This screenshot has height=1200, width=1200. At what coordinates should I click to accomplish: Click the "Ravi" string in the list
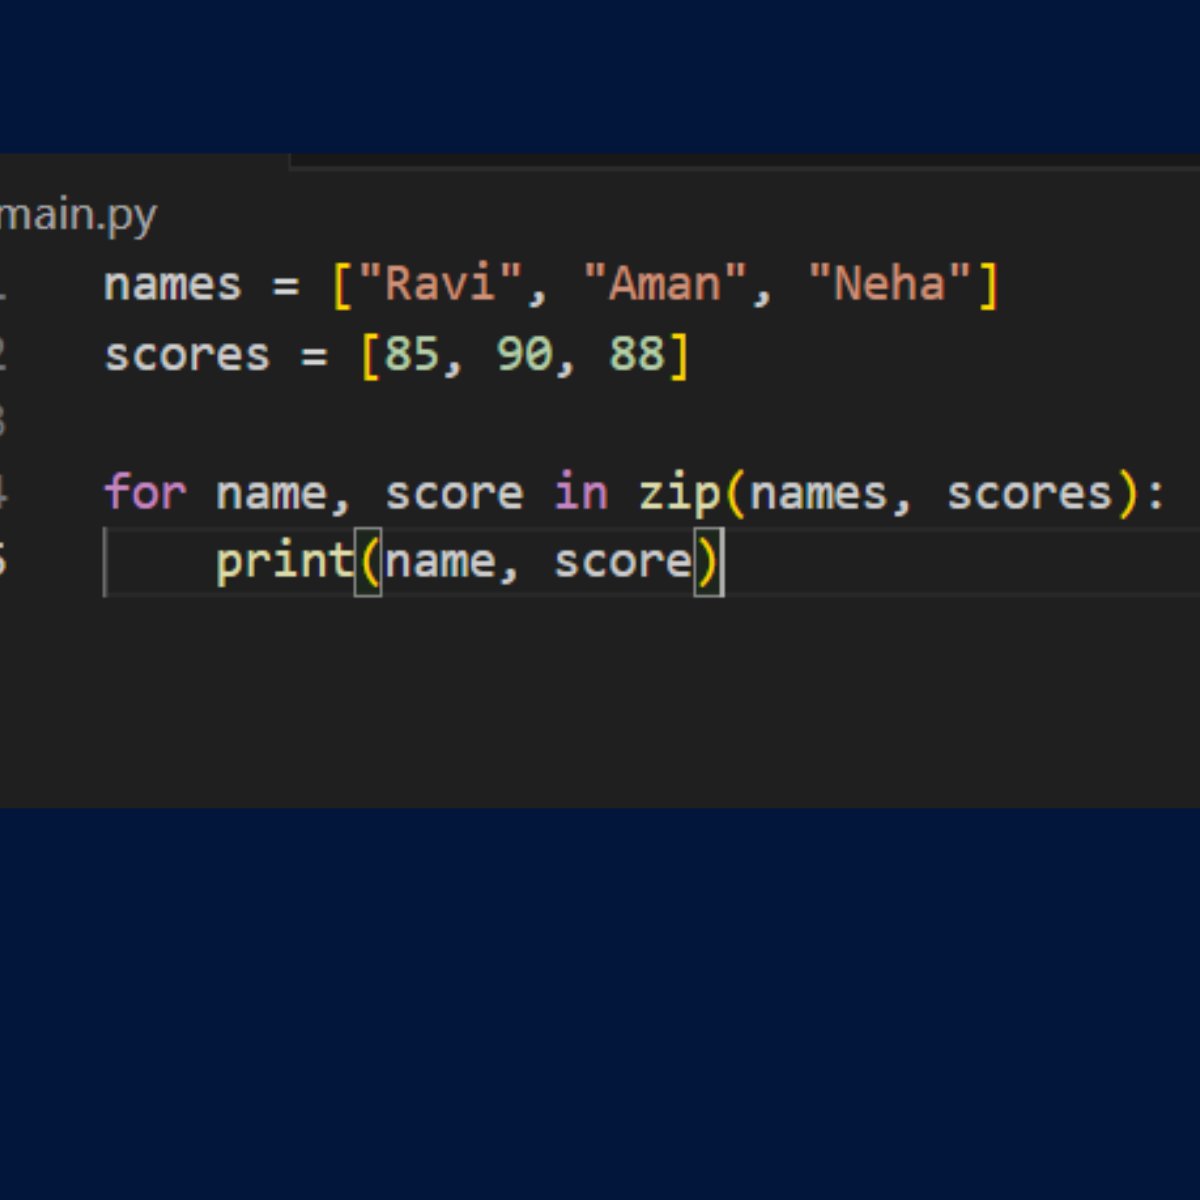(440, 284)
